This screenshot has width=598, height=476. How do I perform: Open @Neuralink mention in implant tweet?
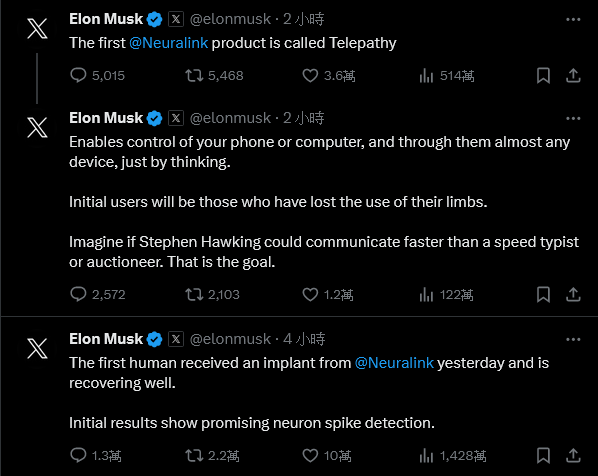[394, 363]
